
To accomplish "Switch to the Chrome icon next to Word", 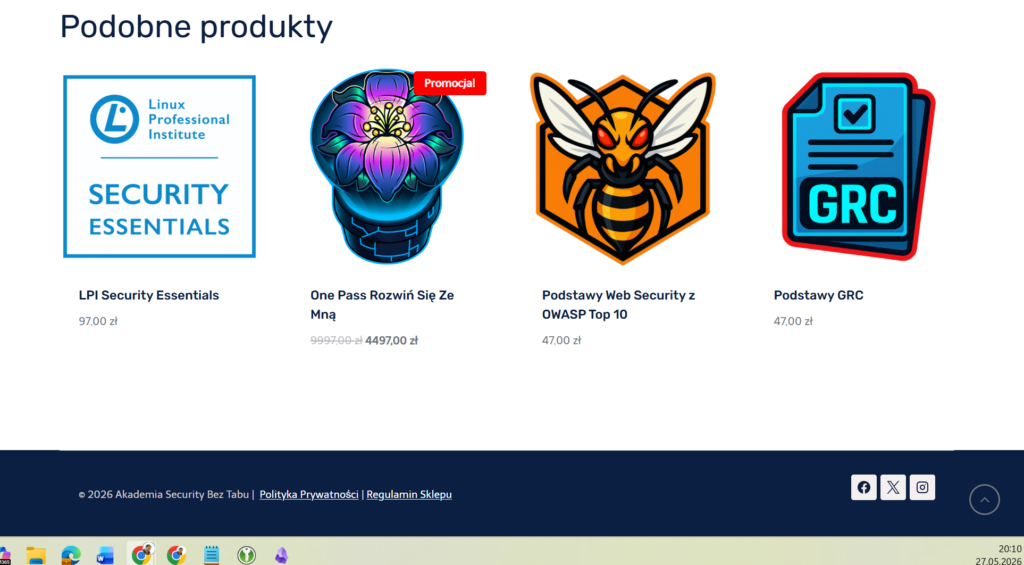I will [140, 555].
